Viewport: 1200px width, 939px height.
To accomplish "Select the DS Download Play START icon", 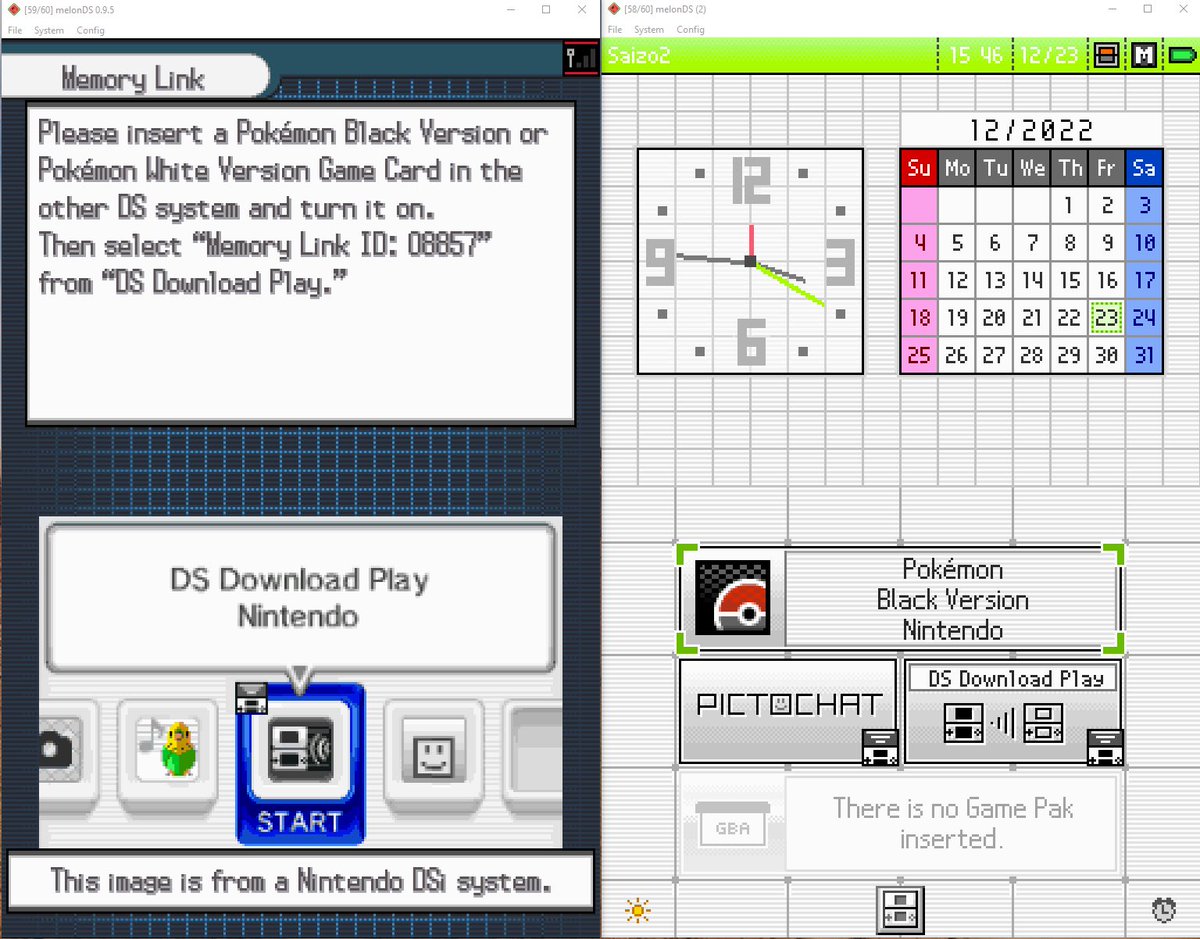I will click(x=300, y=765).
